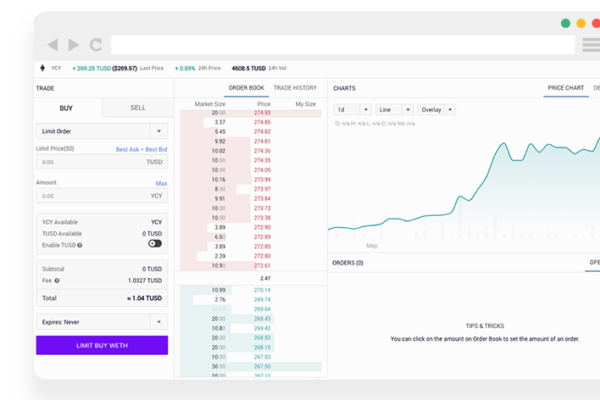Click the 274.85 ask price

[262, 122]
